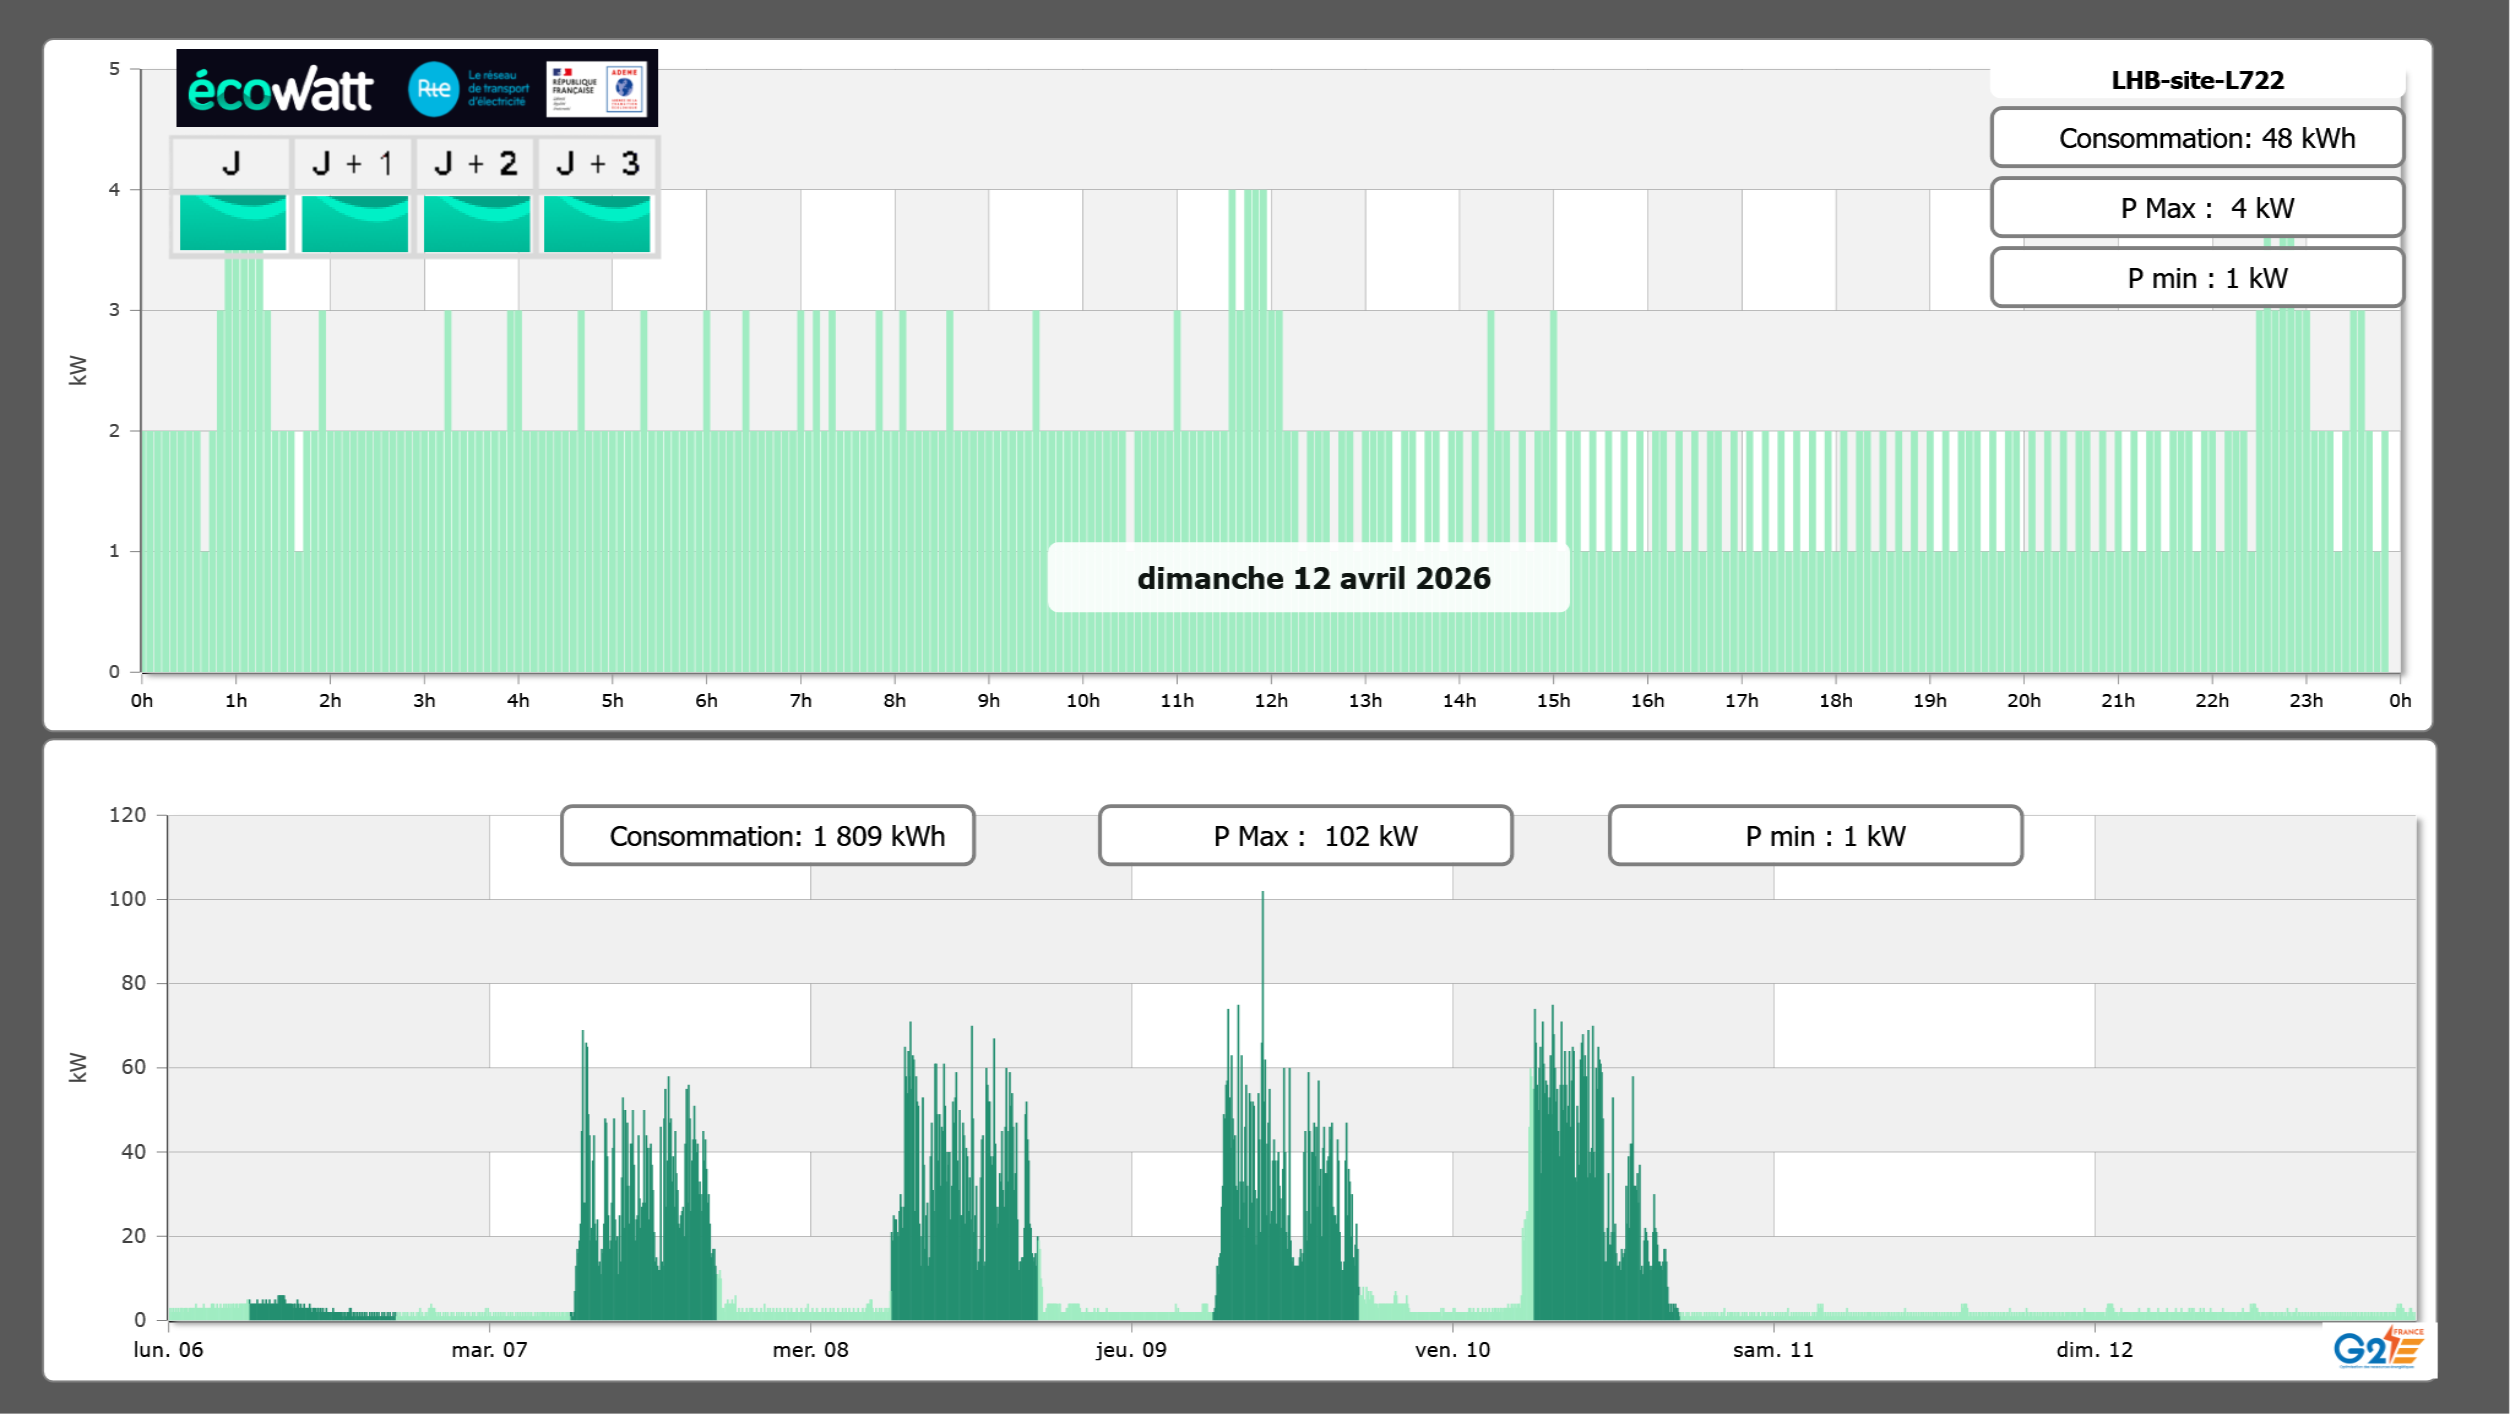This screenshot has width=2511, height=1415.
Task: Select the J + 3 day tab
Action: (x=597, y=163)
